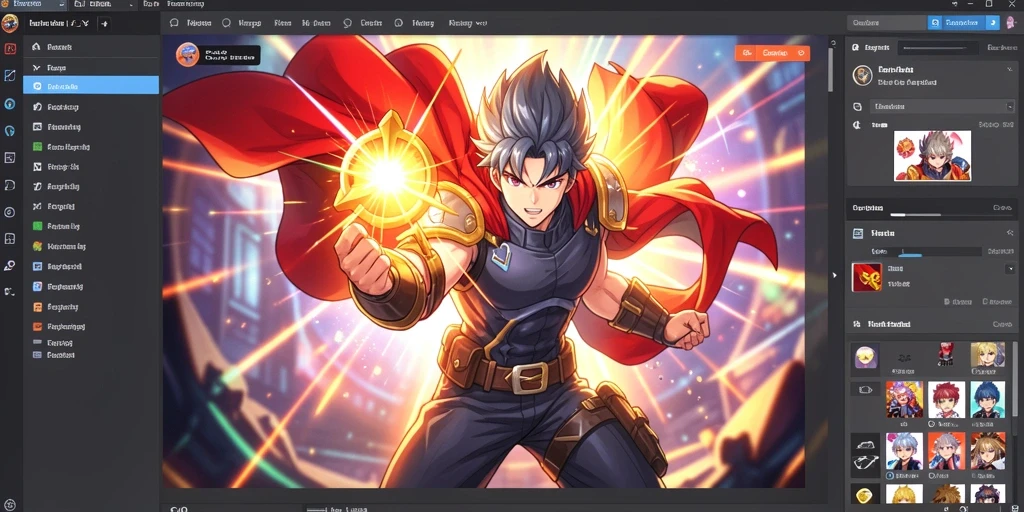The height and width of the screenshot is (512, 1024).
Task: Toggle the speech-bubble circle option in canvas toolbar
Action: (347, 23)
